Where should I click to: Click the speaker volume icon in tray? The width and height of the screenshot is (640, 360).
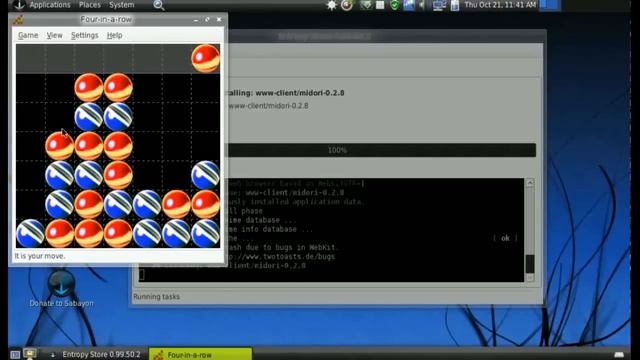click(x=422, y=5)
